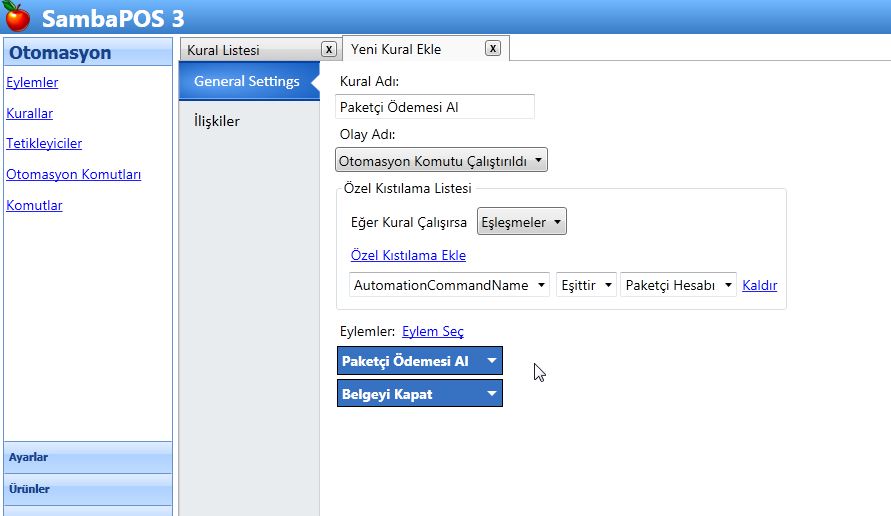Close the Kural Listesi tab
The height and width of the screenshot is (516, 891).
click(x=328, y=49)
